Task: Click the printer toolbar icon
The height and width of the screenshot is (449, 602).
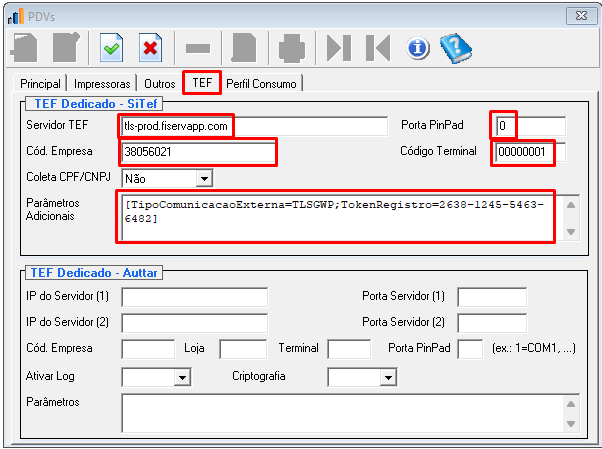Action: [x=292, y=48]
